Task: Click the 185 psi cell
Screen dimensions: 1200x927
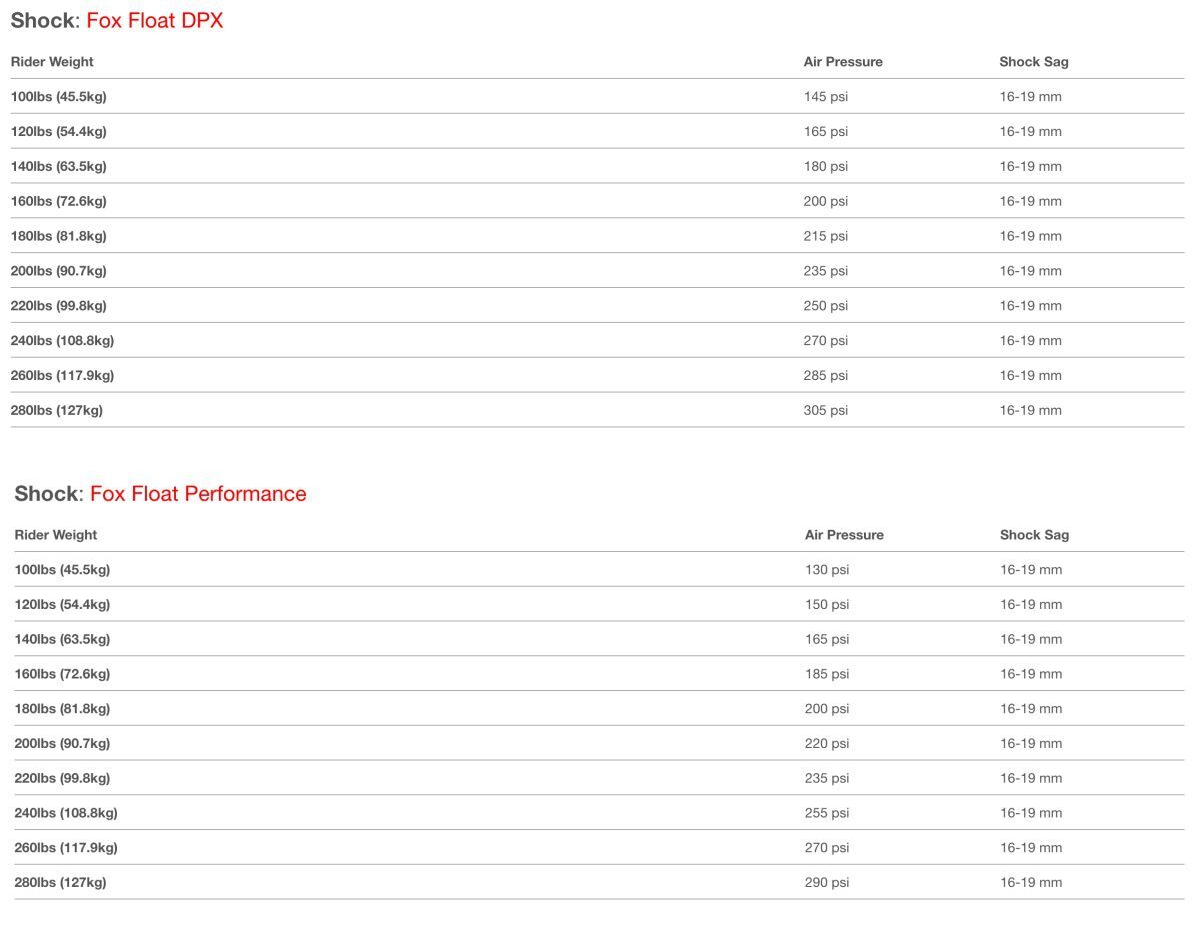Action: 826,674
